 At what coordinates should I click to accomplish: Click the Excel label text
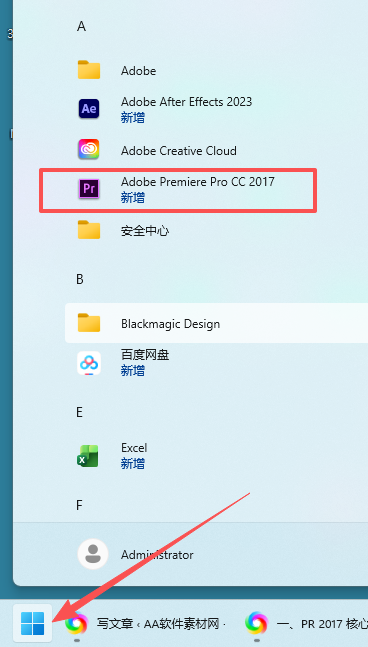(x=134, y=448)
